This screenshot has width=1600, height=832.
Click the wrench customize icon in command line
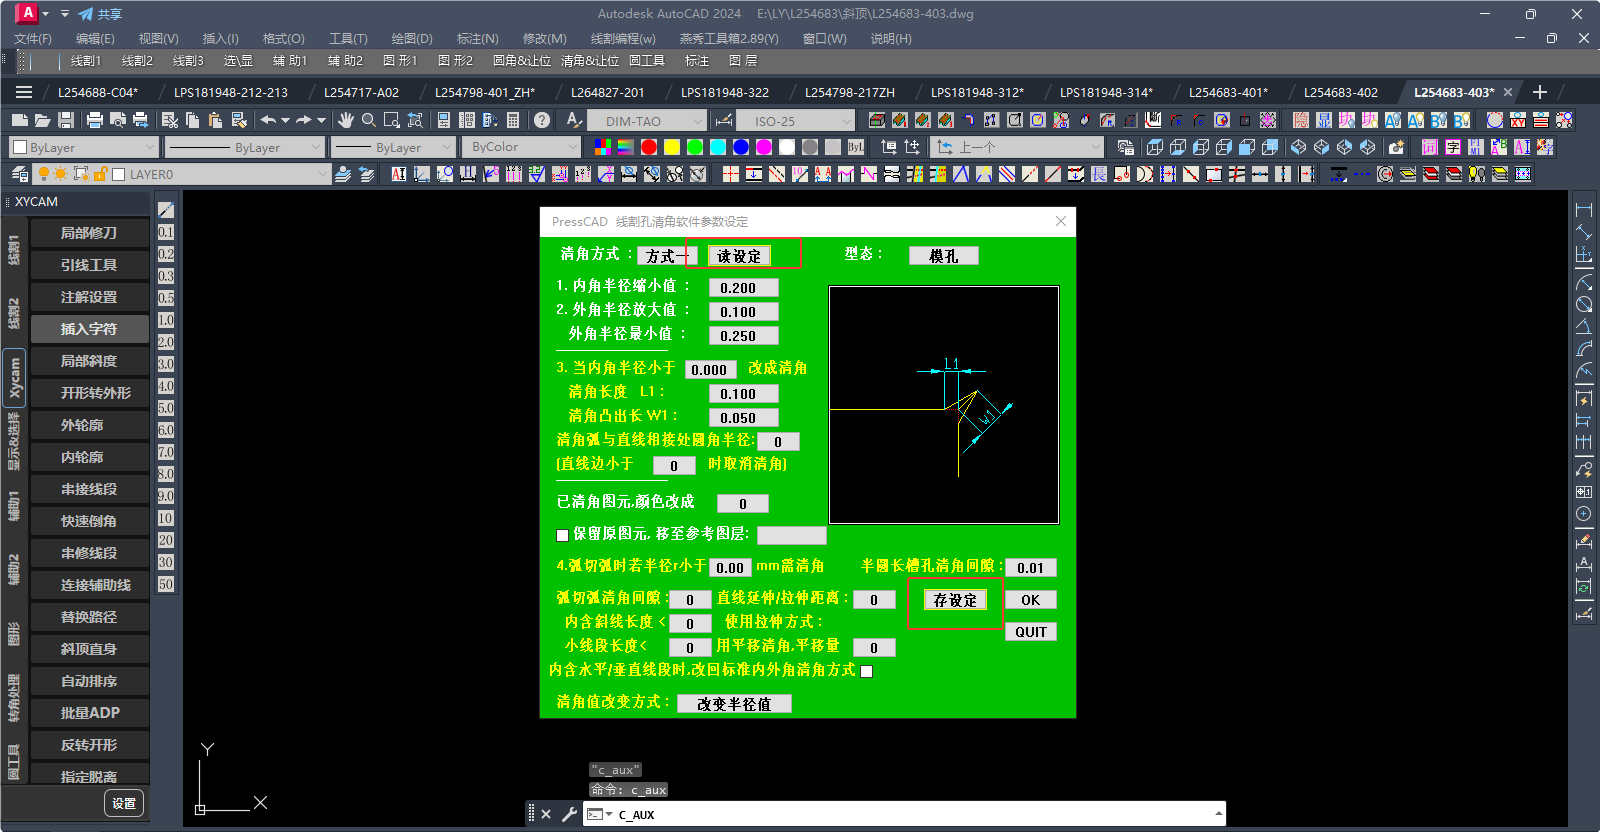pyautogui.click(x=569, y=814)
